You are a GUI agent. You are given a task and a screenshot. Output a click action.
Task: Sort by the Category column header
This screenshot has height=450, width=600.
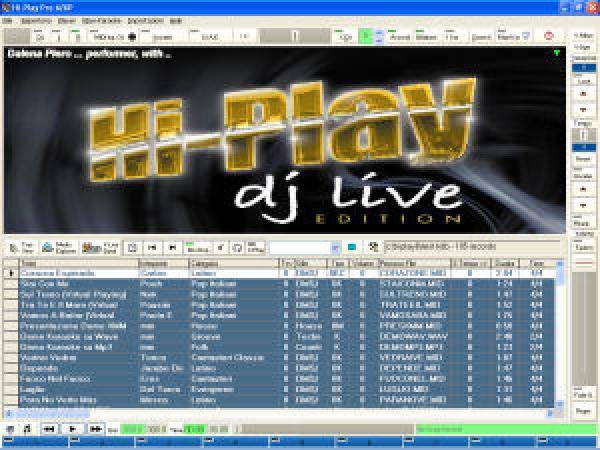pyautogui.click(x=234, y=263)
